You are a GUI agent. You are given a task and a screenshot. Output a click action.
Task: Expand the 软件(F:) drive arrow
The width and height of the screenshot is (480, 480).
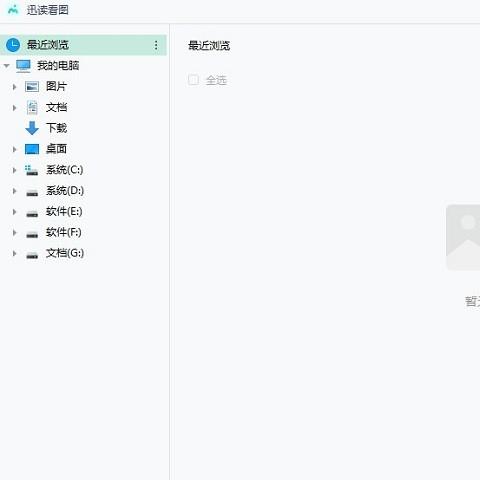click(14, 233)
